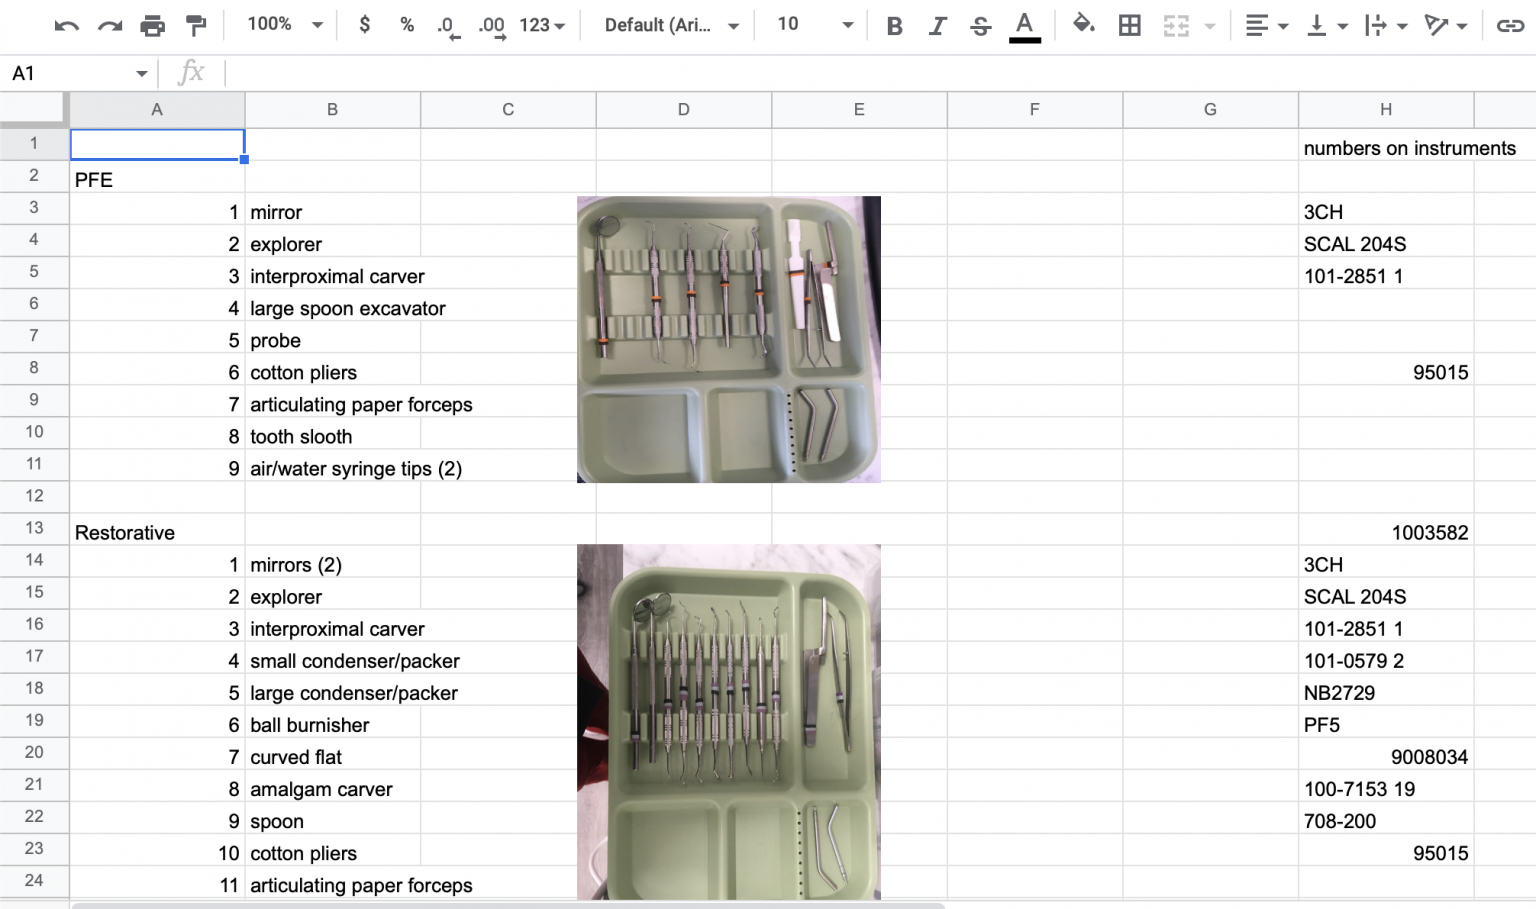Toggle strikethrough formatting
1536x909 pixels.
[980, 25]
